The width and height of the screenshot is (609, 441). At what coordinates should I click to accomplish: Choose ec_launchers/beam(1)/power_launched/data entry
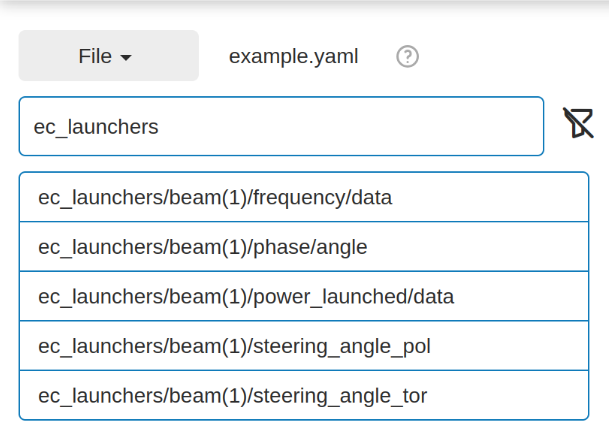[304, 296]
